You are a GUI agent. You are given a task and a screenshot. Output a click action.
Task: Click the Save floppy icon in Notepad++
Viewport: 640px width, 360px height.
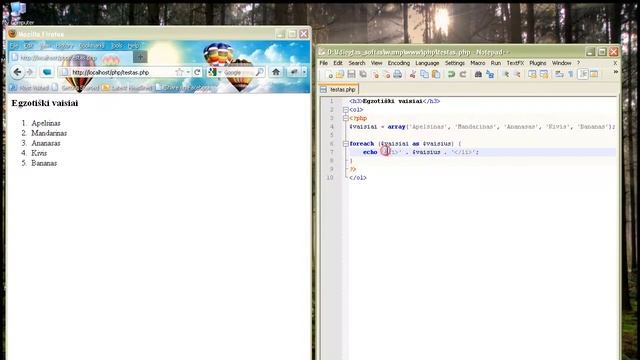pos(351,74)
